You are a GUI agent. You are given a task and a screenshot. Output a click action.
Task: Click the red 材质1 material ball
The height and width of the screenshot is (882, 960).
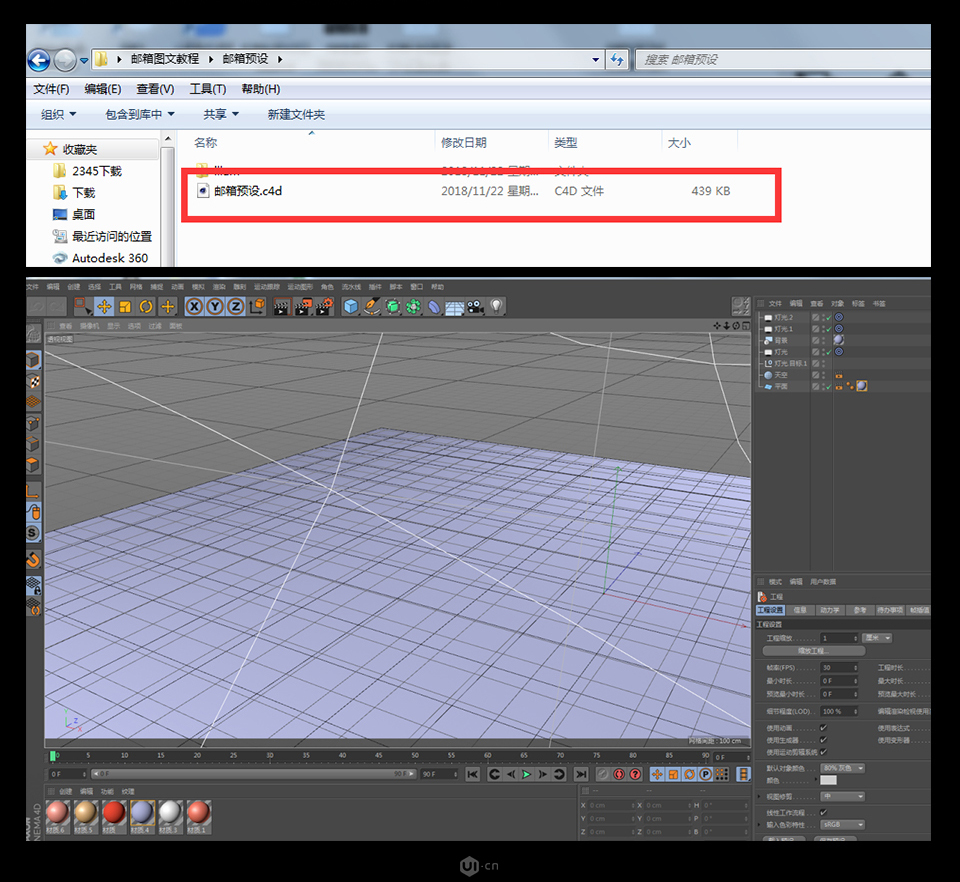[199, 812]
